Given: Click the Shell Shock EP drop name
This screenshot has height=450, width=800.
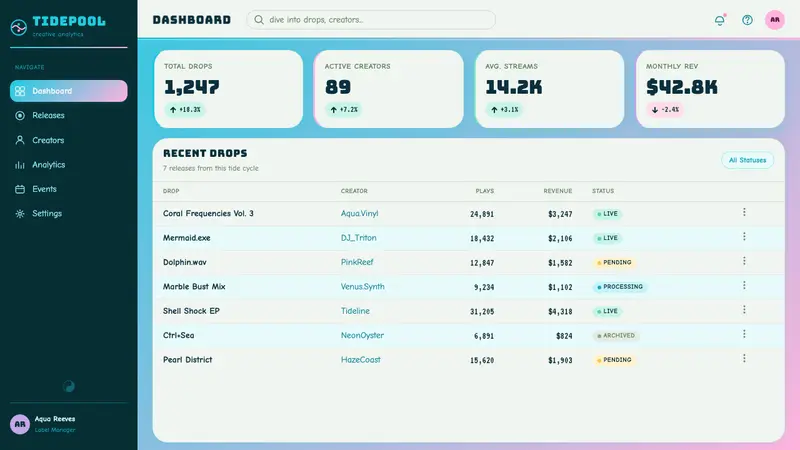Looking at the screenshot, I should pyautogui.click(x=191, y=311).
